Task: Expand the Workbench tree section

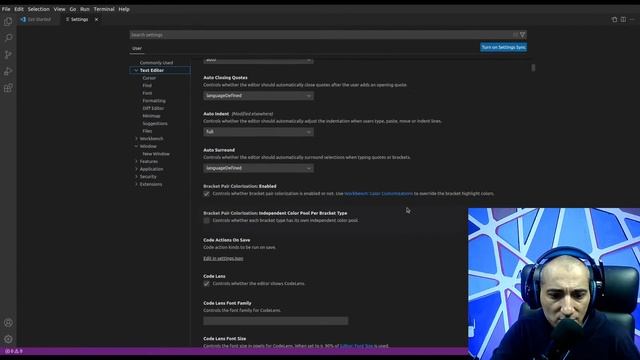Action: pyautogui.click(x=136, y=138)
